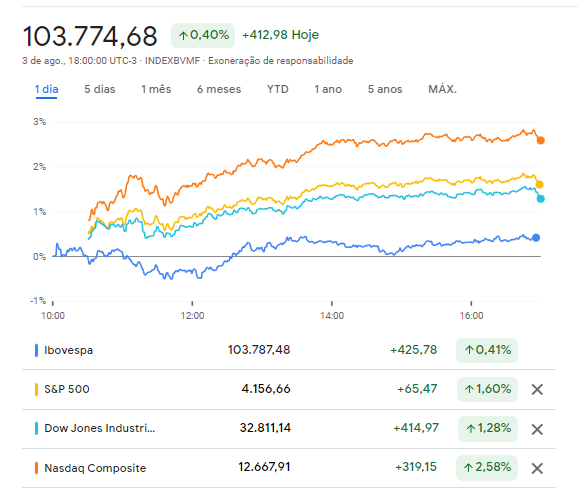This screenshot has height=496, width=578.
Task: Open Exoneração de responsabilidade link
Action: tap(281, 60)
